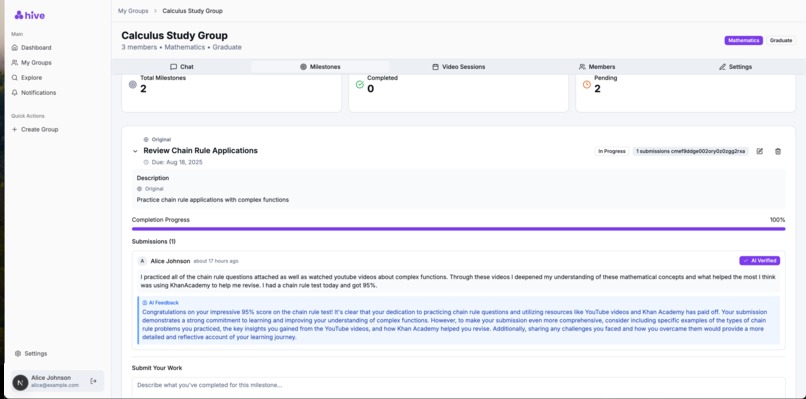Click the plus icon for Create Group
806x399 pixels.
(14, 130)
